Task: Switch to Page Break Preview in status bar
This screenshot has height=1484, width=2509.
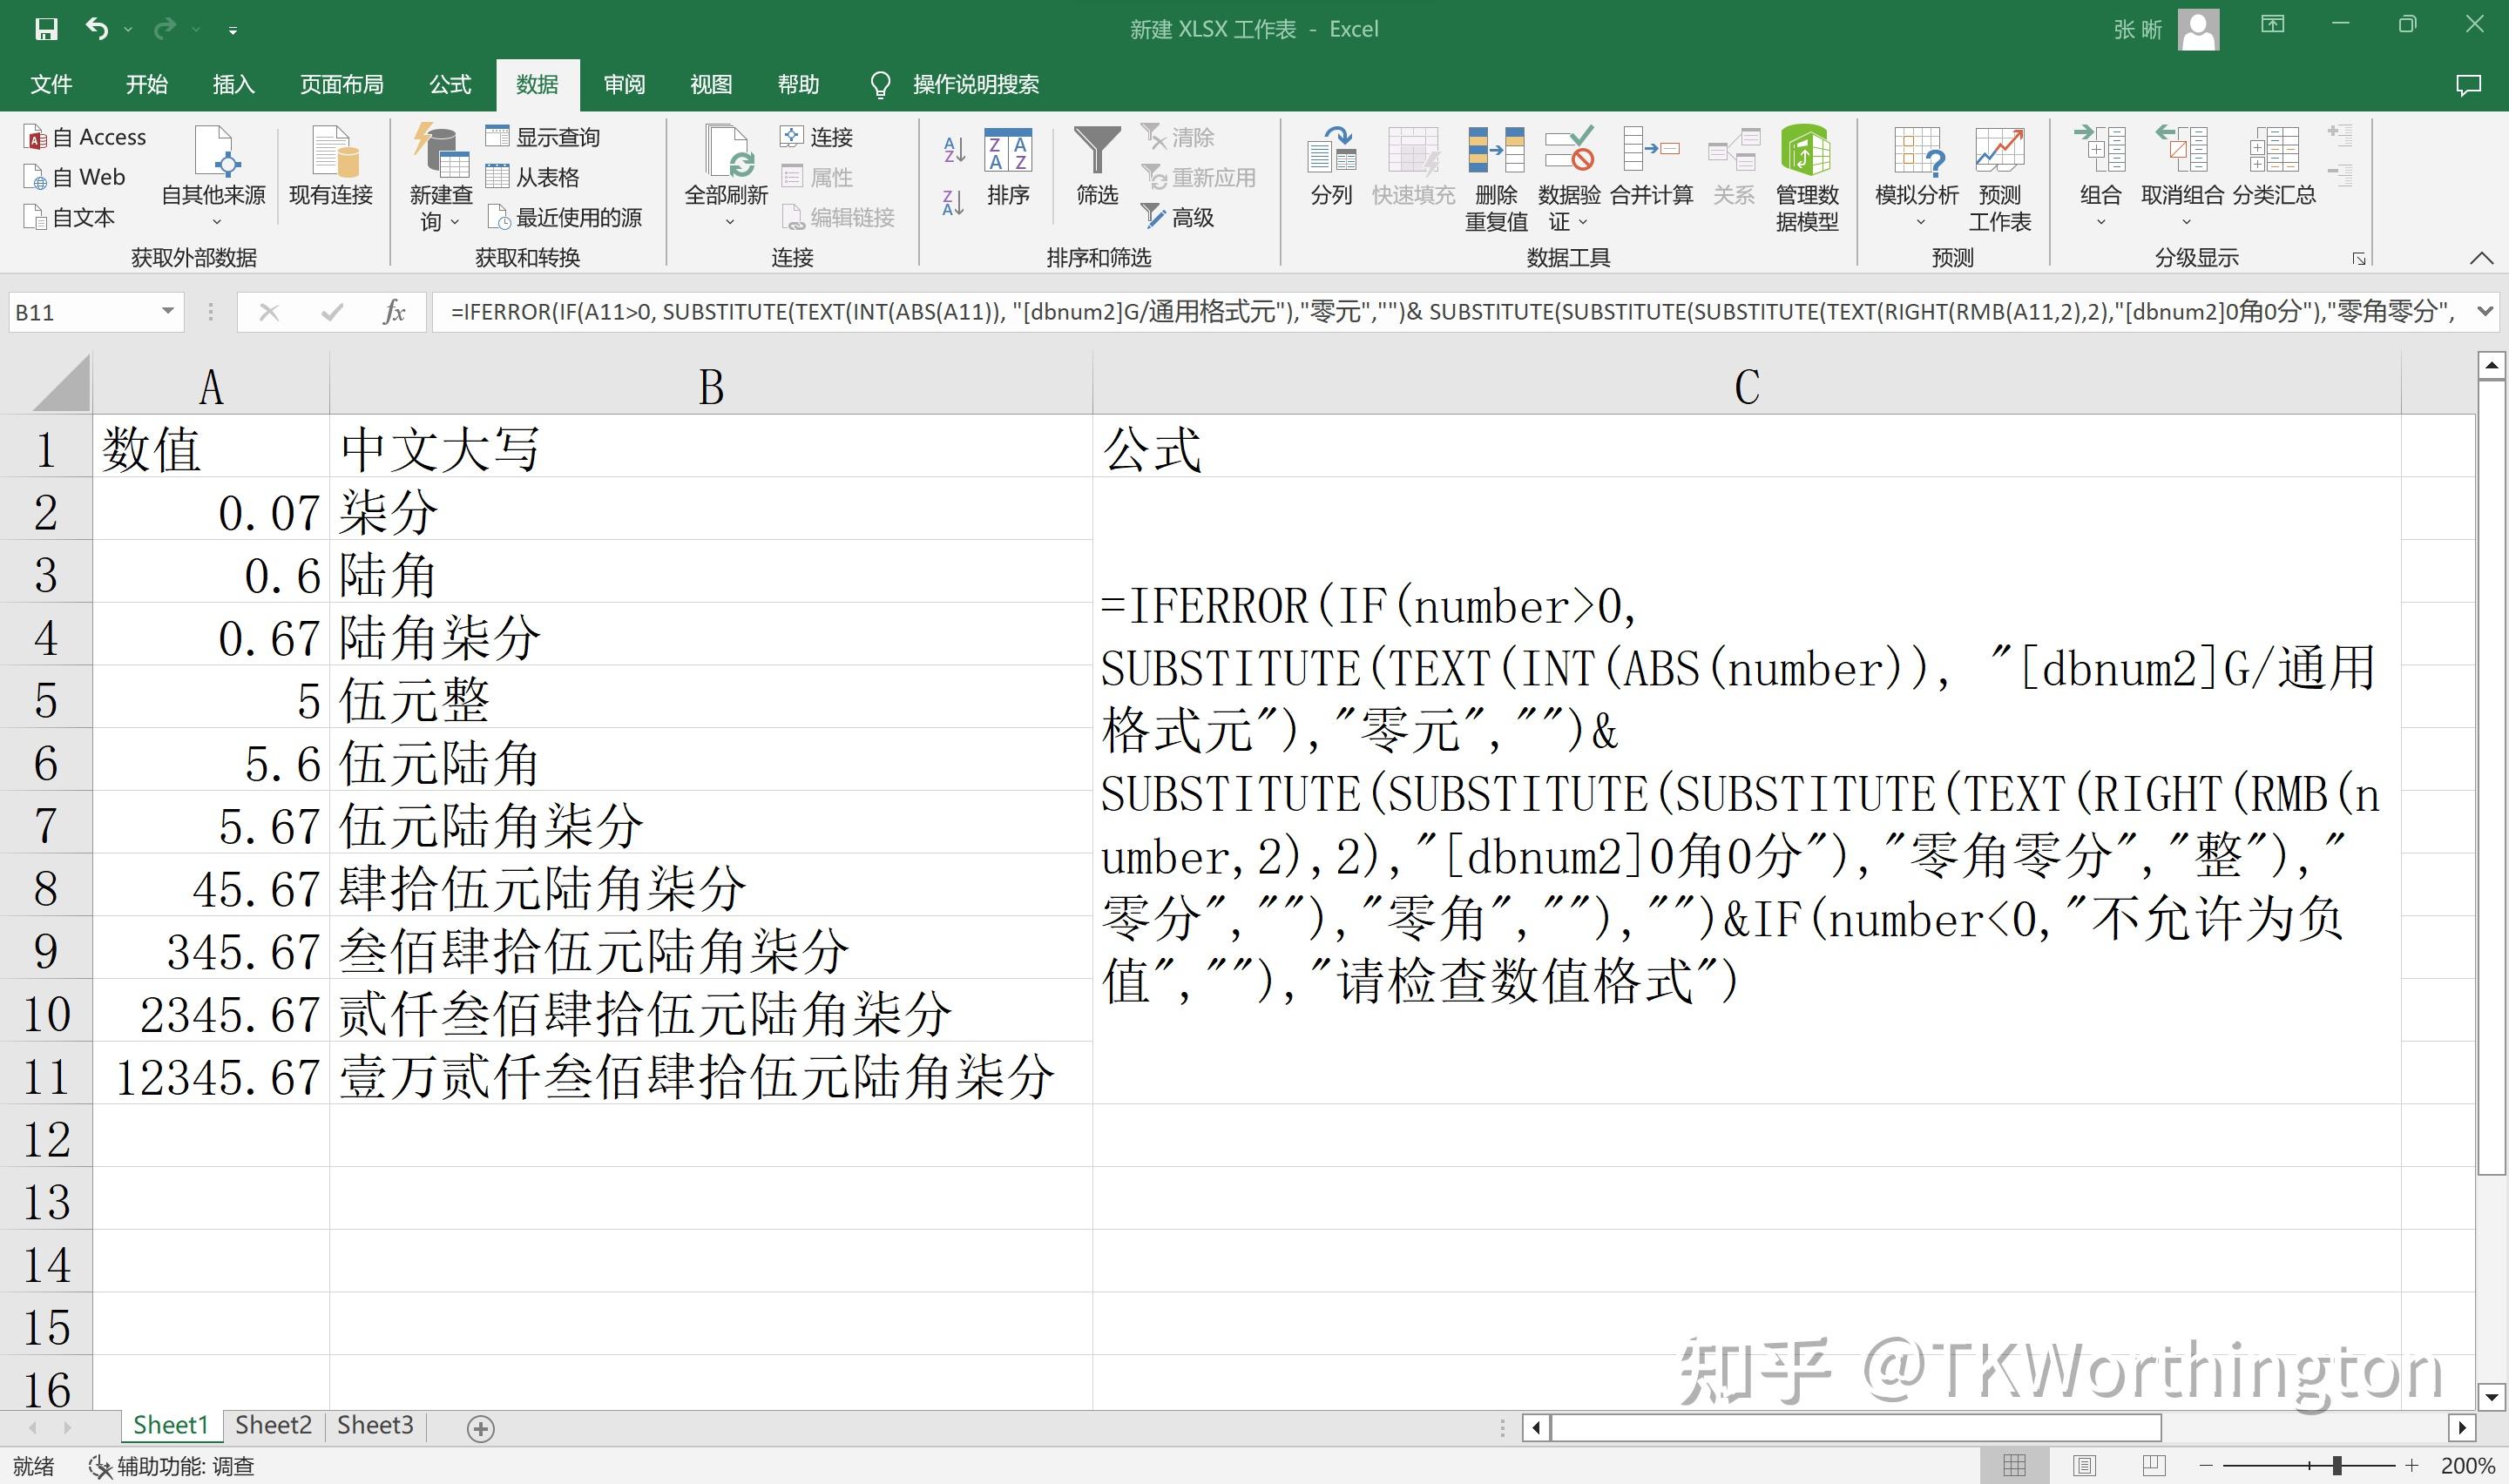Action: coord(2154,1466)
